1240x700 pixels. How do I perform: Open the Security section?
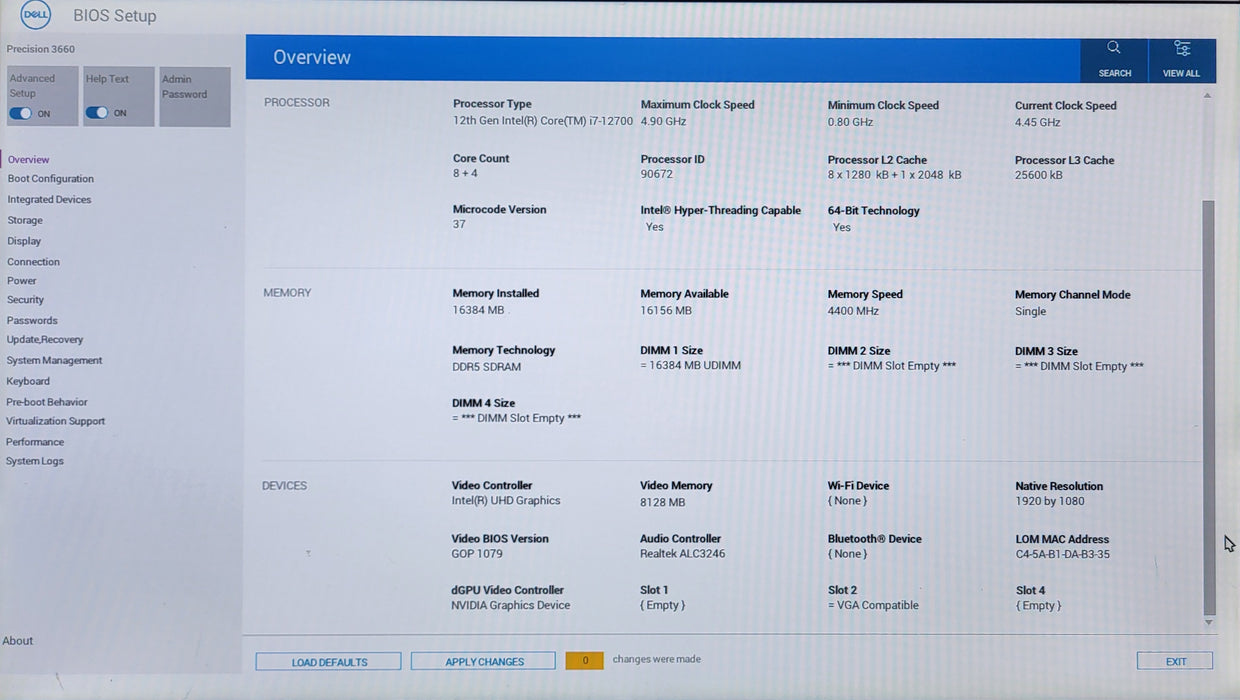pyautogui.click(x=25, y=300)
